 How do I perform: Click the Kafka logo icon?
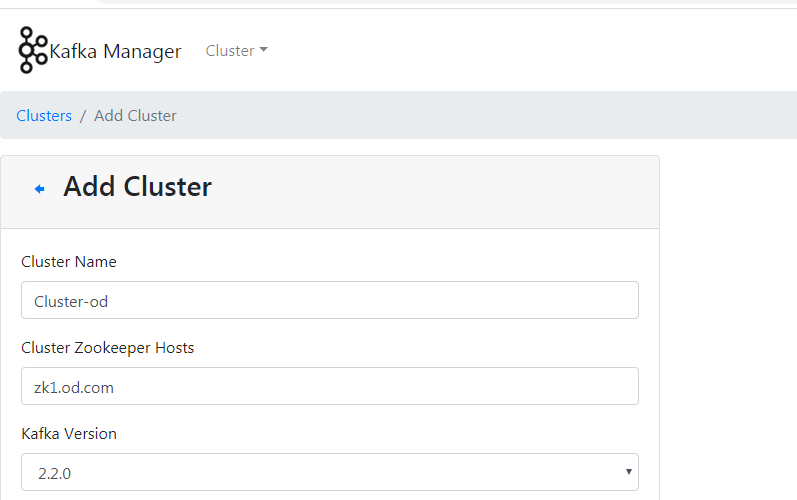point(33,50)
